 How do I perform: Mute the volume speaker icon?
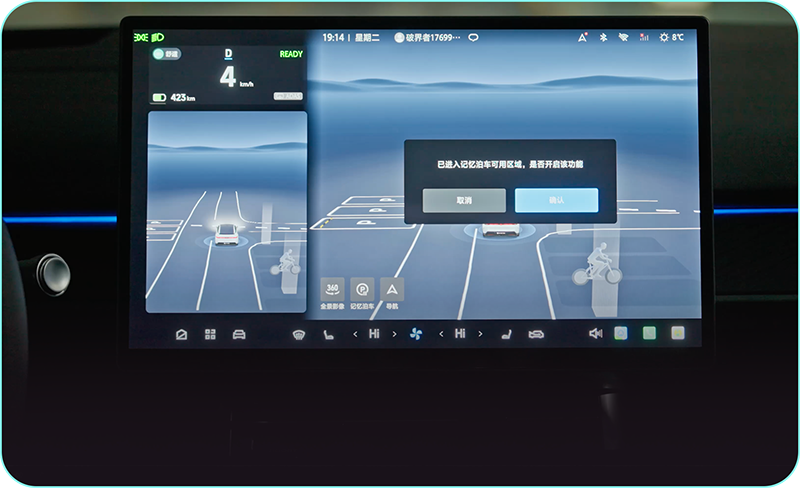(x=596, y=334)
